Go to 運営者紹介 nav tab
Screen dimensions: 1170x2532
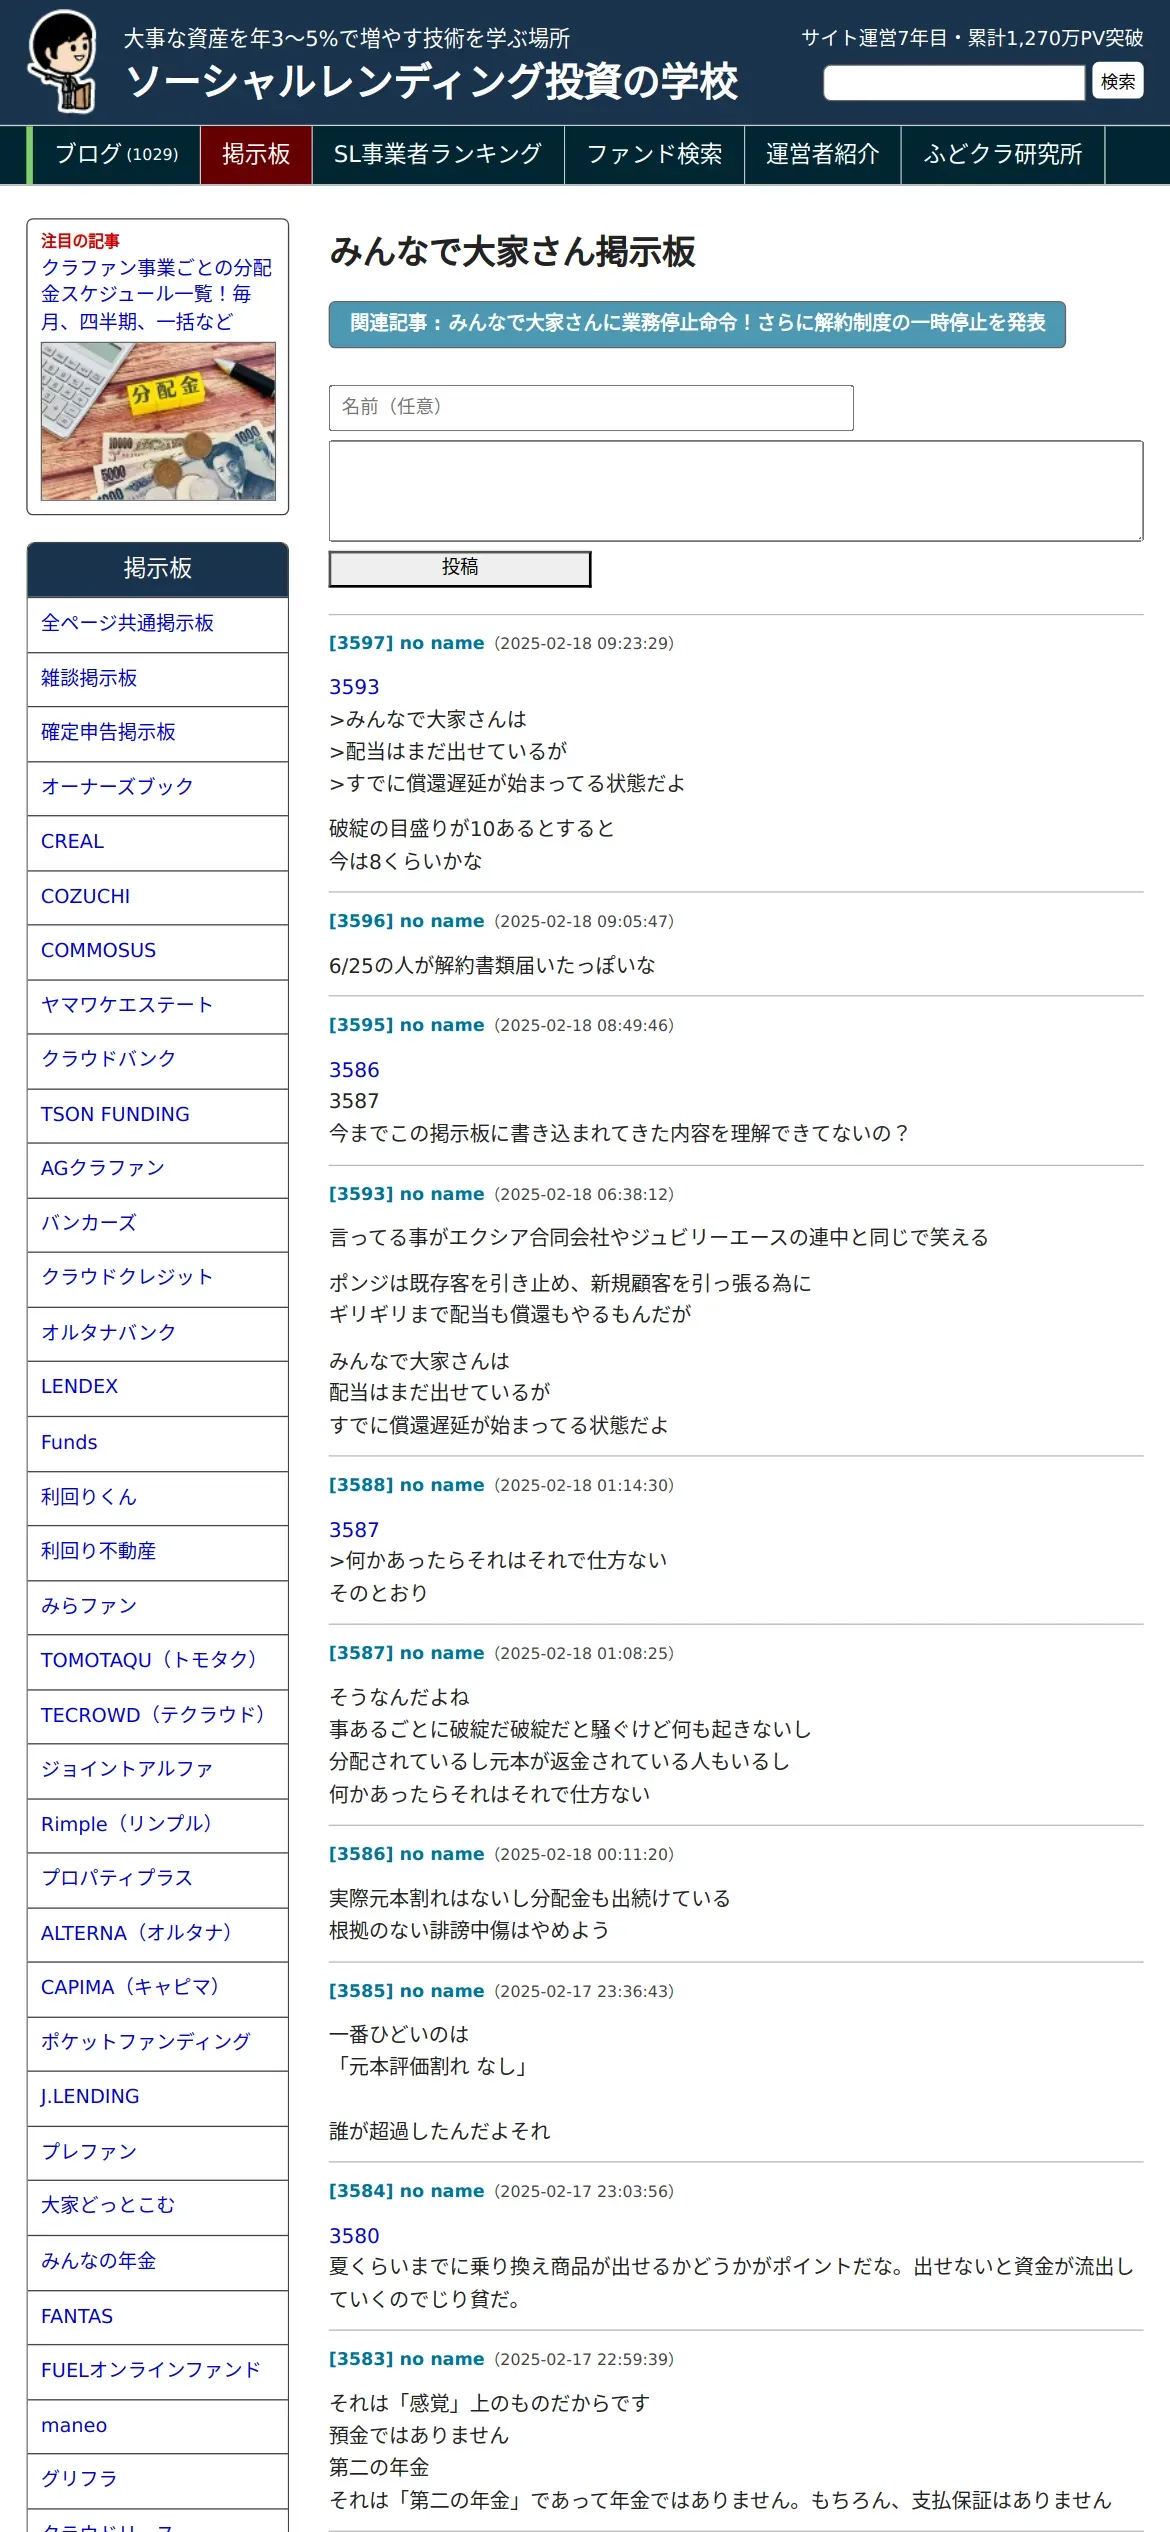[822, 155]
